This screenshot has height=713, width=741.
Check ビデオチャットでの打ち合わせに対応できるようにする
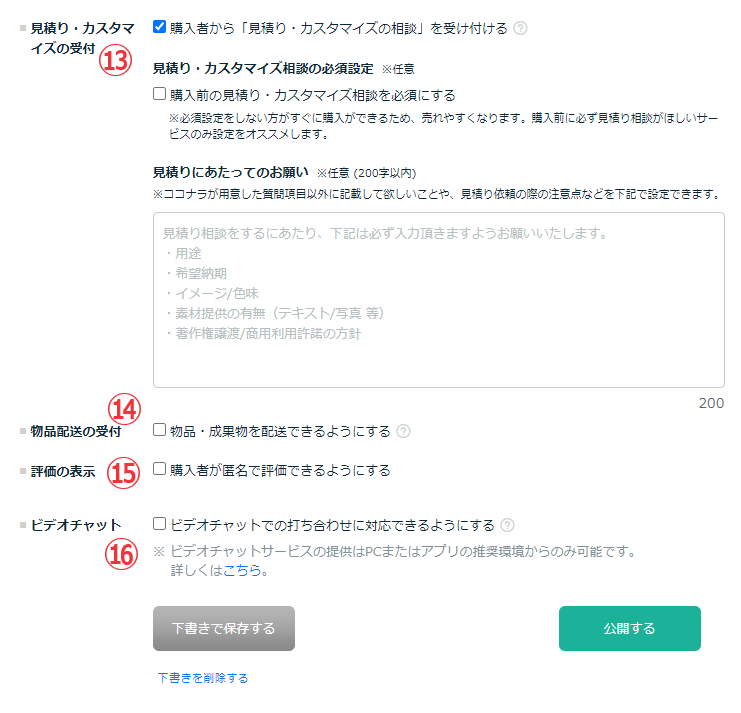160,524
